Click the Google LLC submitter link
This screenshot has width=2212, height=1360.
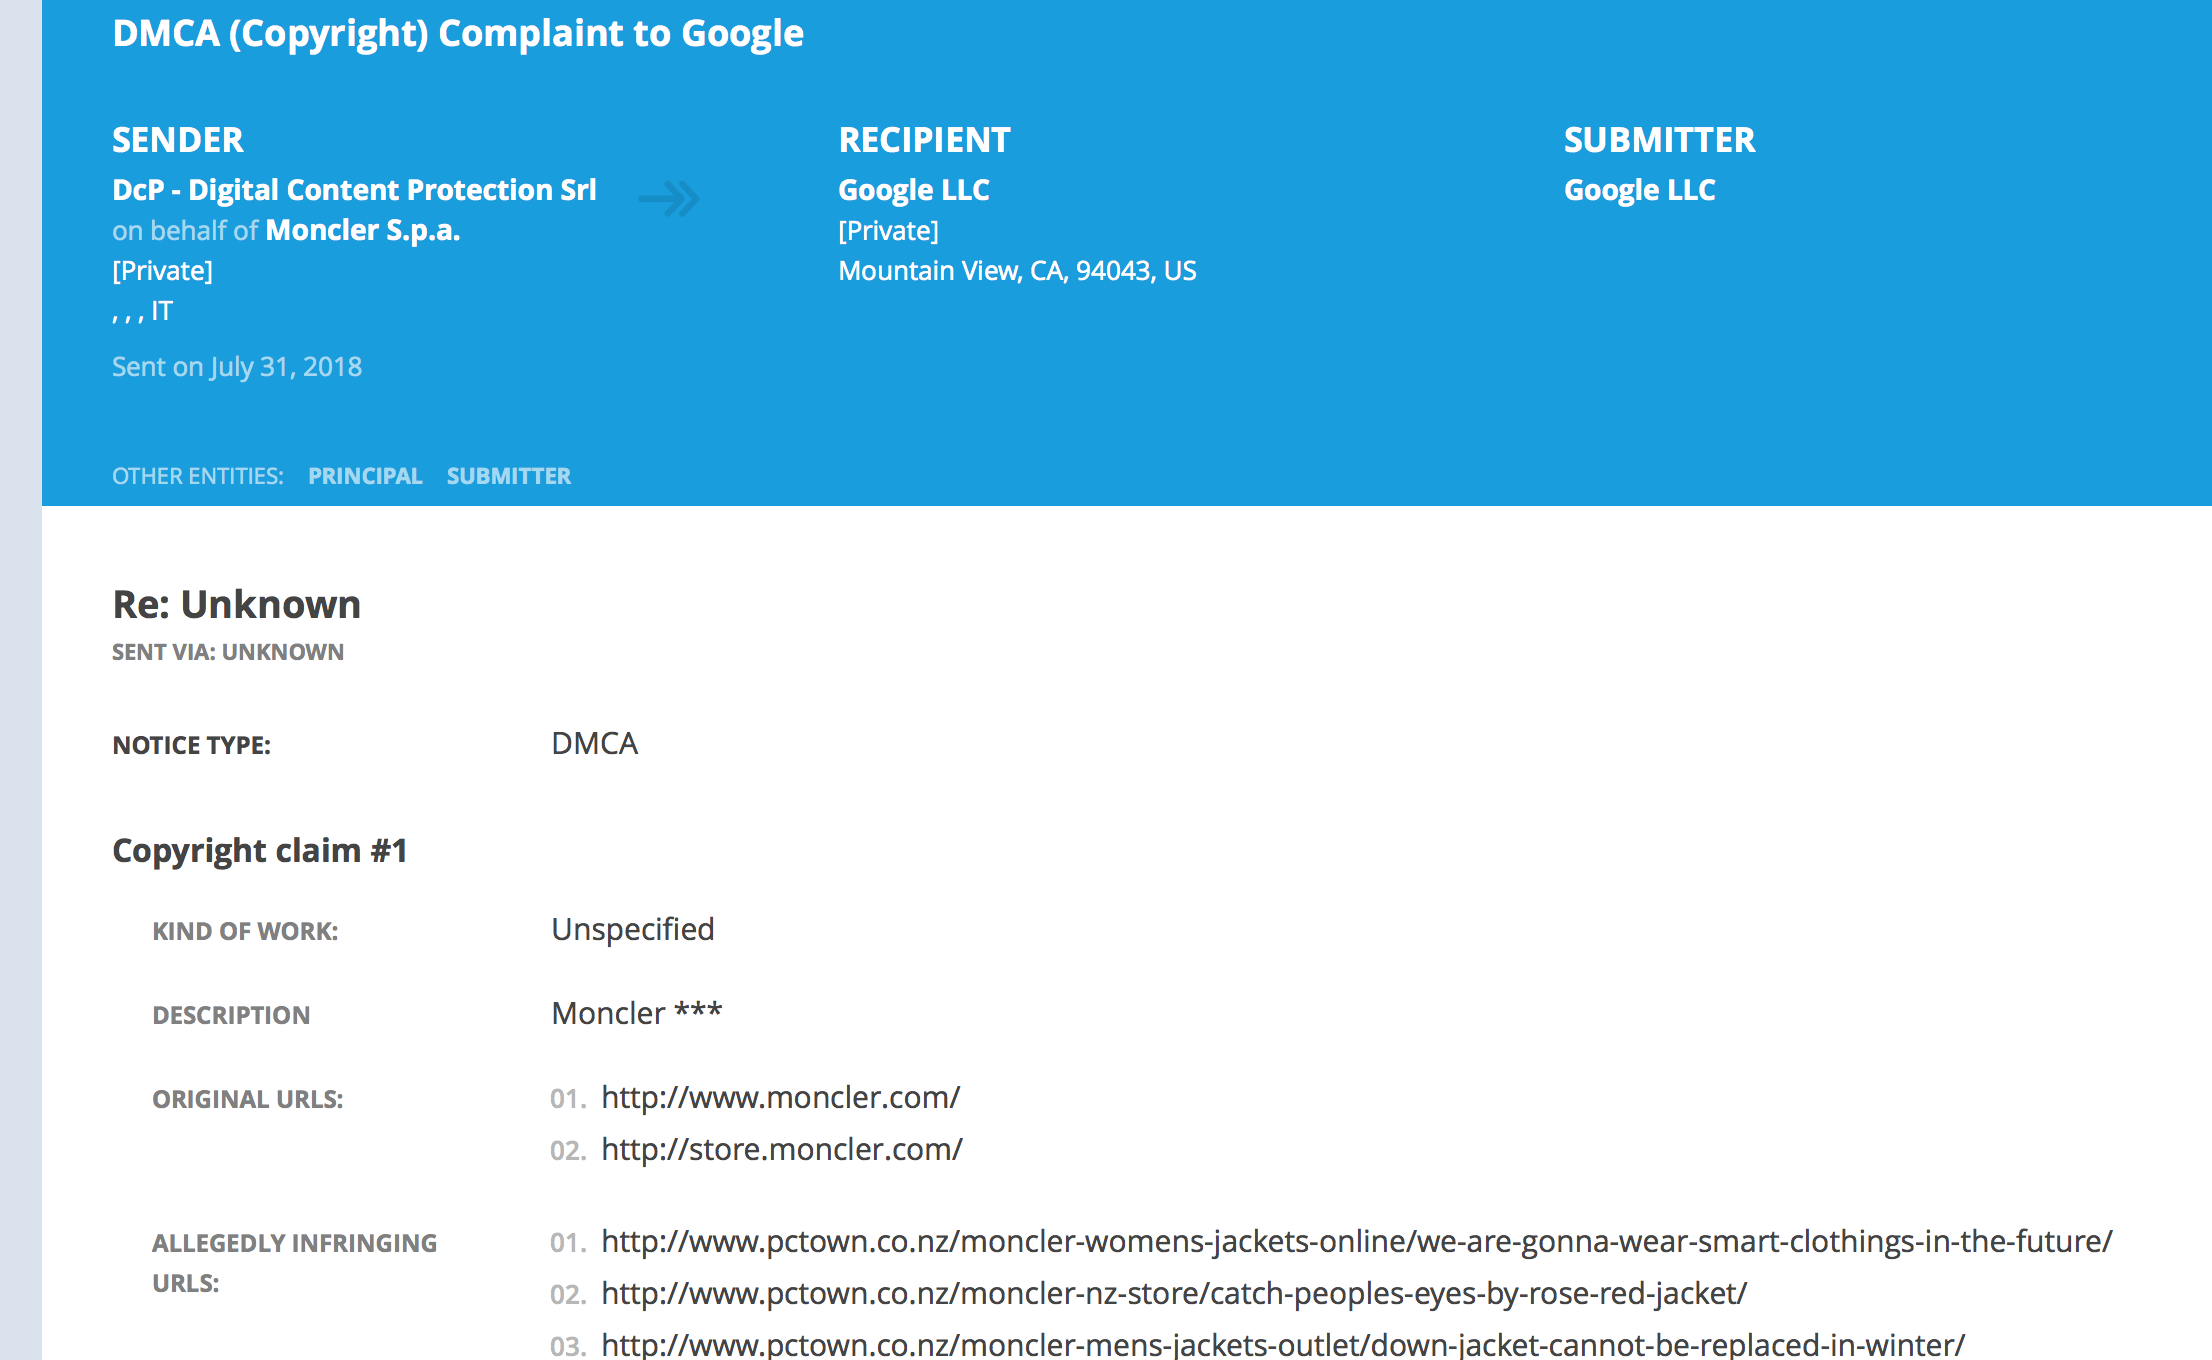pyautogui.click(x=1639, y=190)
